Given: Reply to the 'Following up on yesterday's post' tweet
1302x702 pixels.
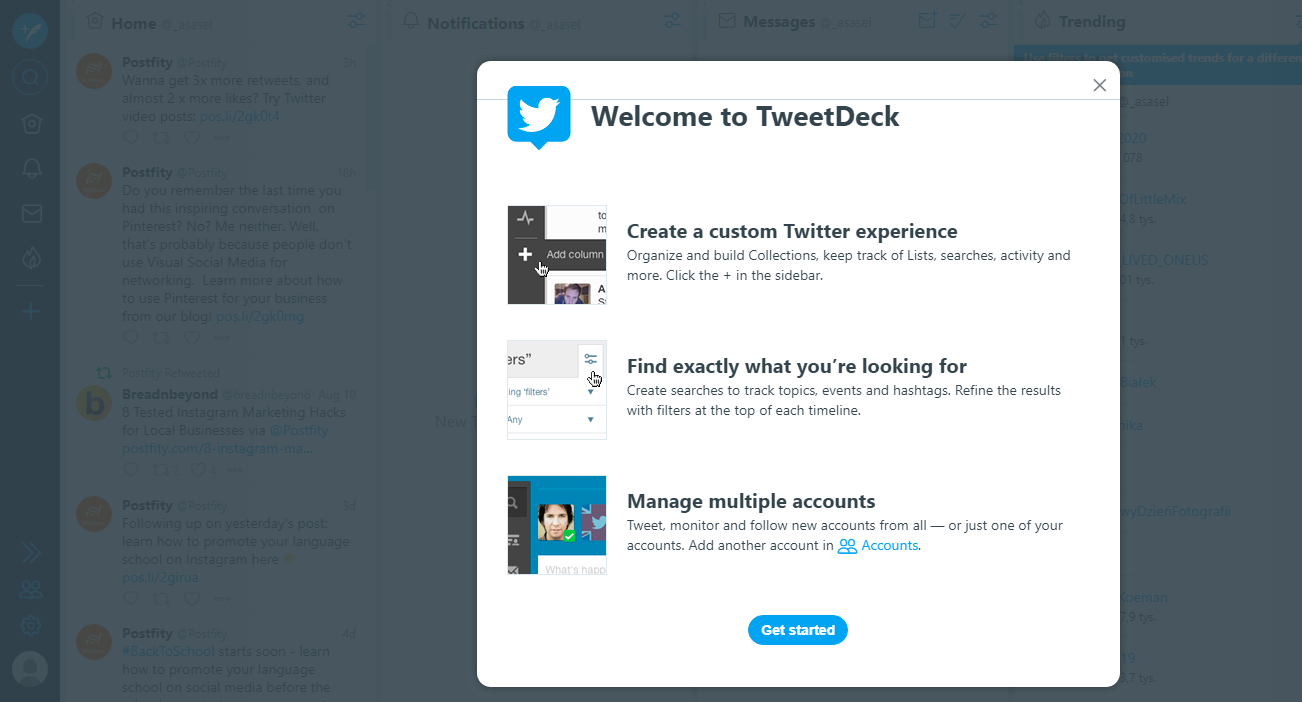Looking at the screenshot, I should click(131, 598).
